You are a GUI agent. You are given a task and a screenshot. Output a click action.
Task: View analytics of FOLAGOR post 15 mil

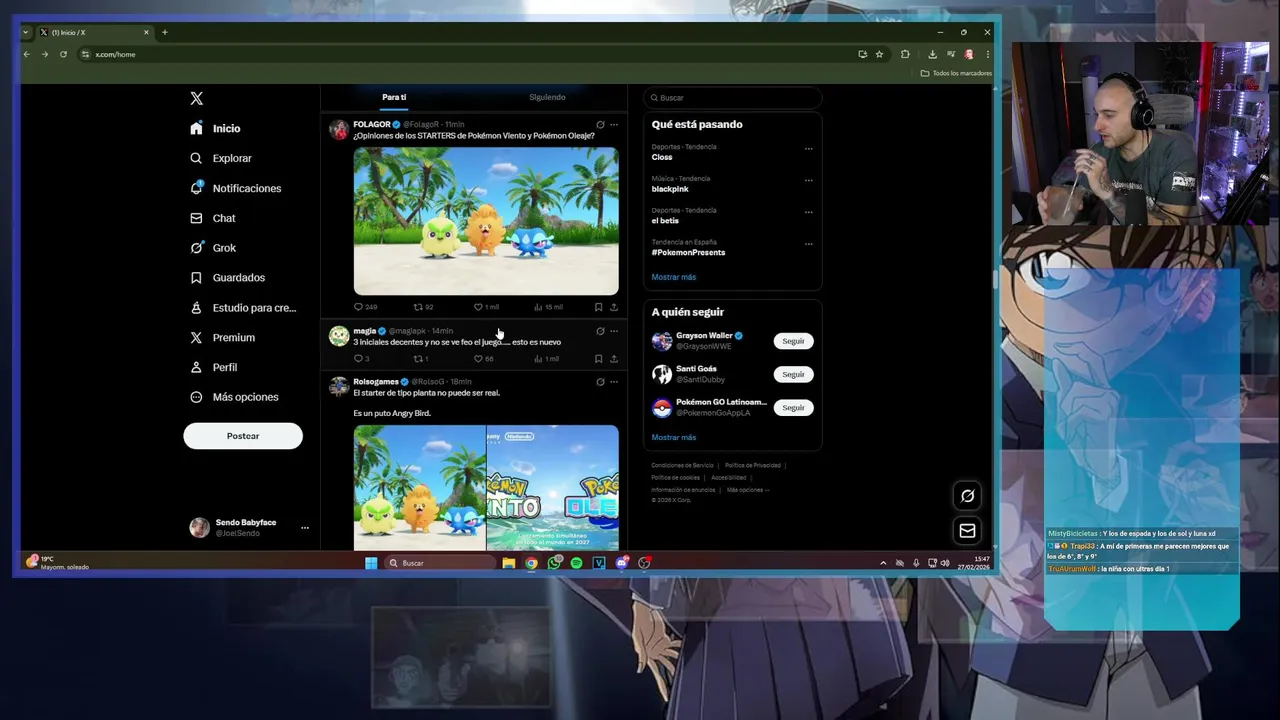pyautogui.click(x=548, y=307)
